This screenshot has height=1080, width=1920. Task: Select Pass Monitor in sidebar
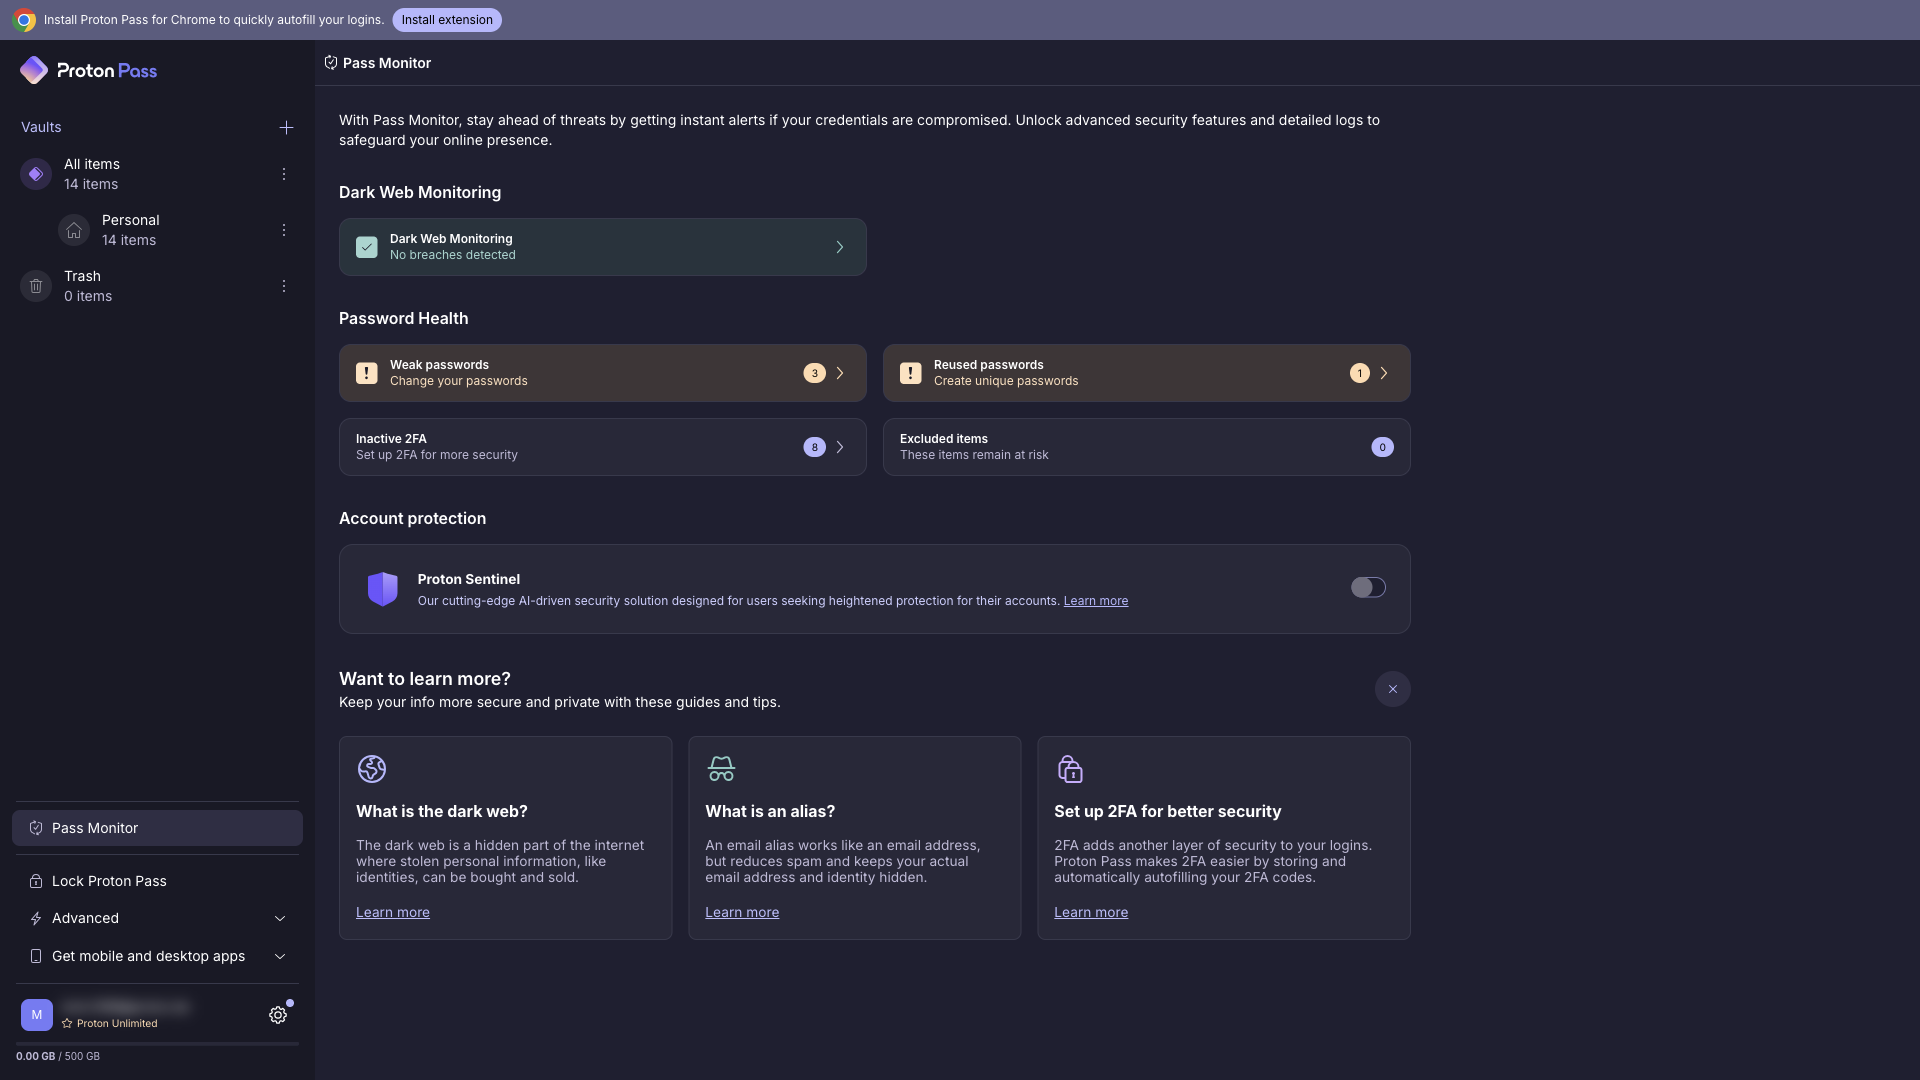coord(157,828)
